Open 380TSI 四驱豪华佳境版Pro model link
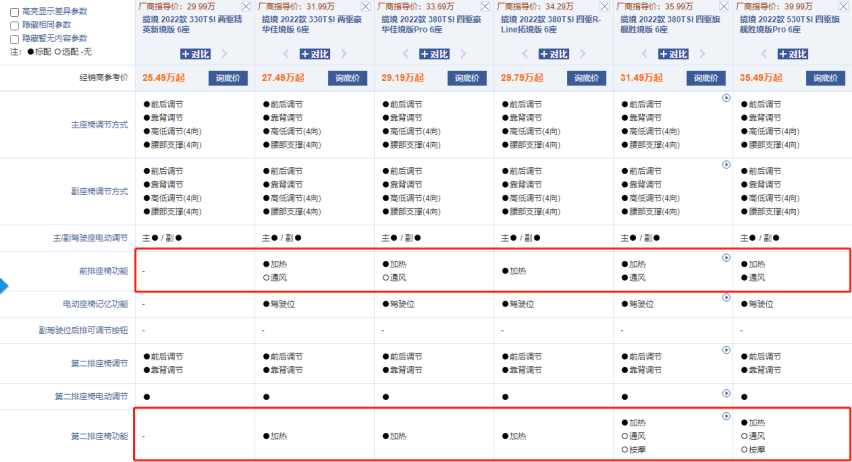The height and width of the screenshot is (462, 852). click(431, 24)
